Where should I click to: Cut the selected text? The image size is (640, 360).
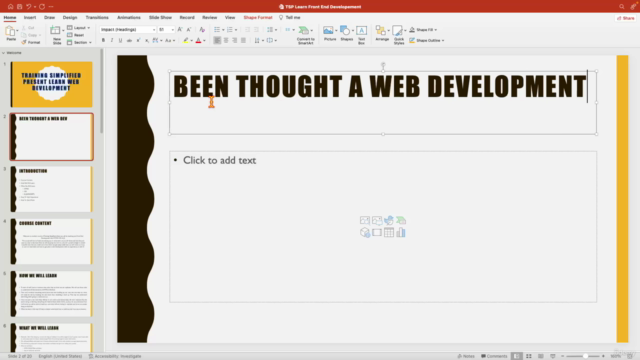[28, 28]
